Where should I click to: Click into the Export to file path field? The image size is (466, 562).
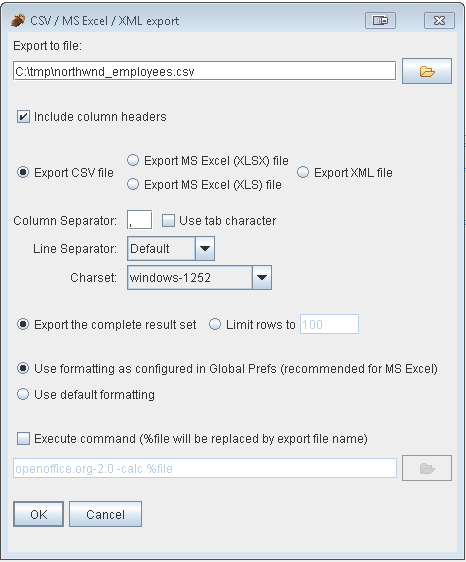click(x=204, y=71)
